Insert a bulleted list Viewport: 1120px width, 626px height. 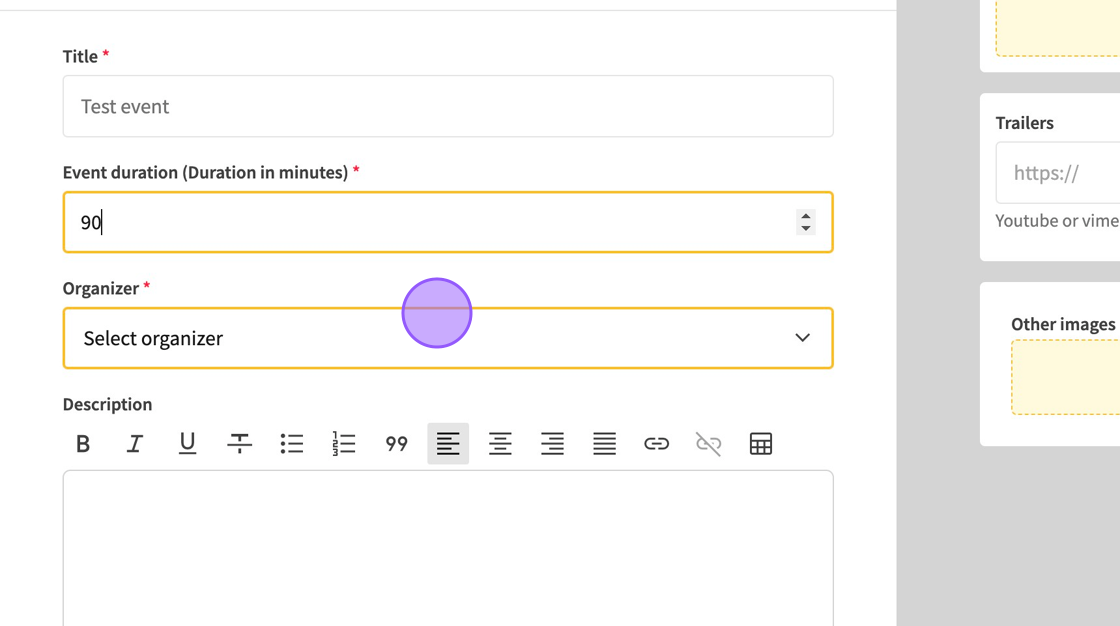coord(291,444)
